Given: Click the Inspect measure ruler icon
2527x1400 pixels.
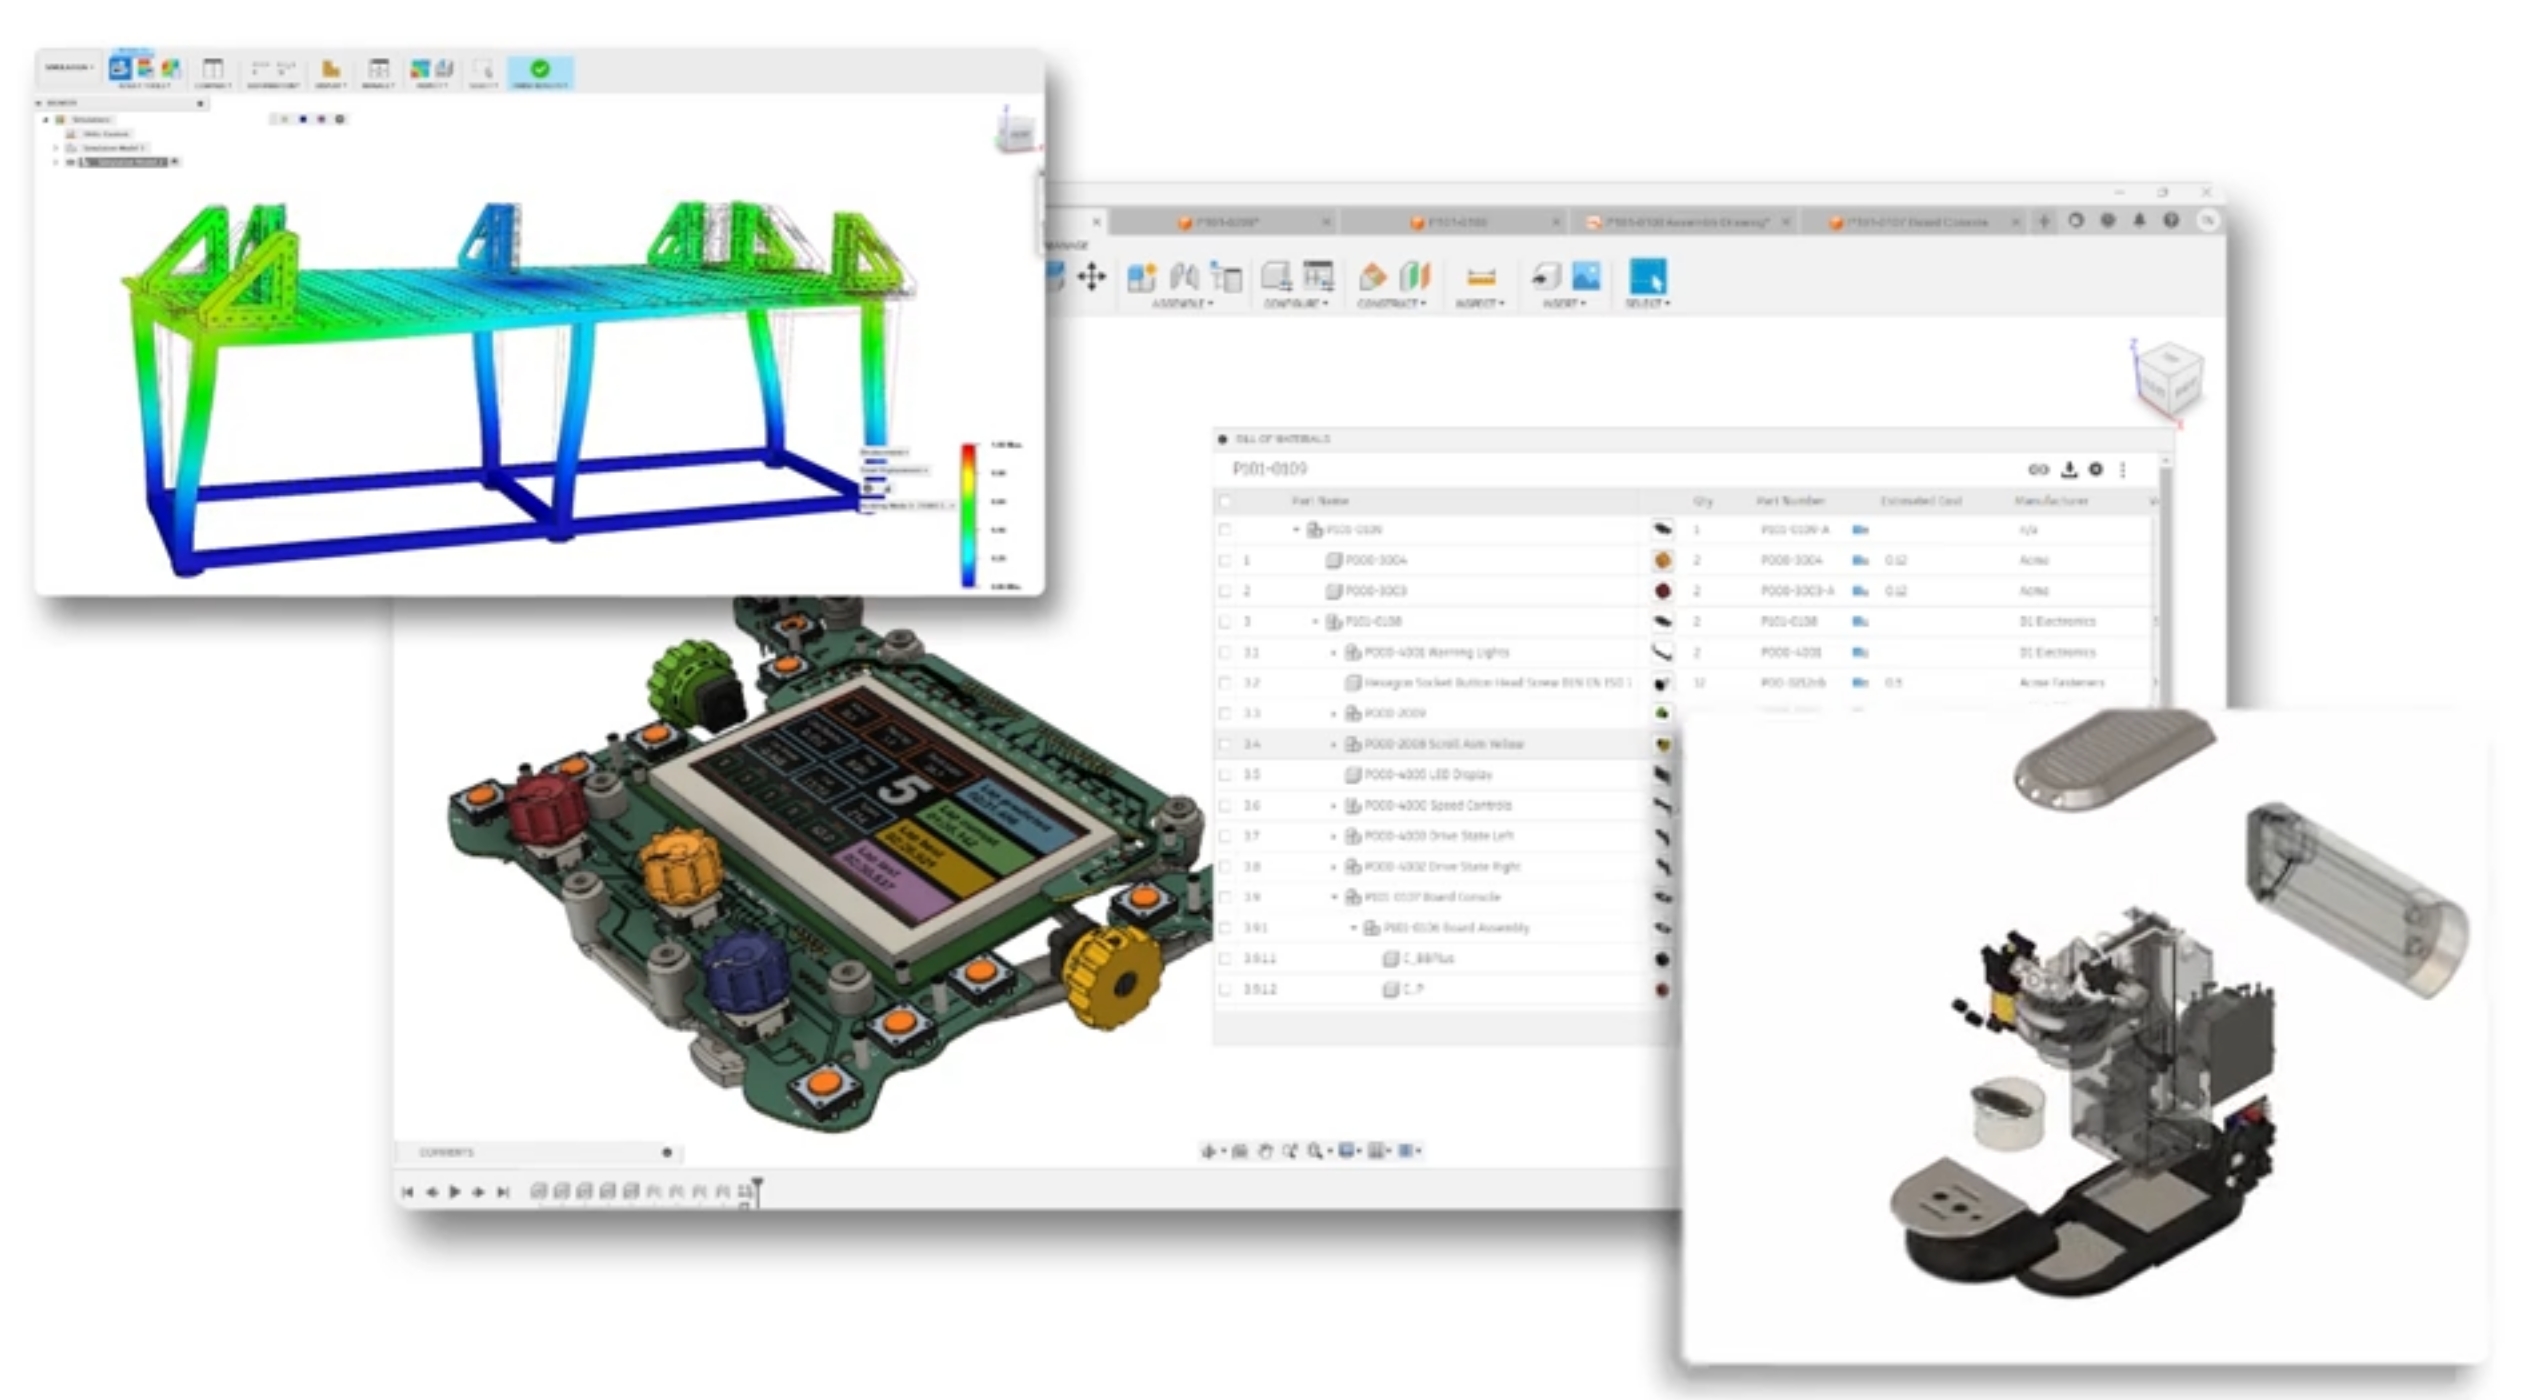Looking at the screenshot, I should point(1480,277).
